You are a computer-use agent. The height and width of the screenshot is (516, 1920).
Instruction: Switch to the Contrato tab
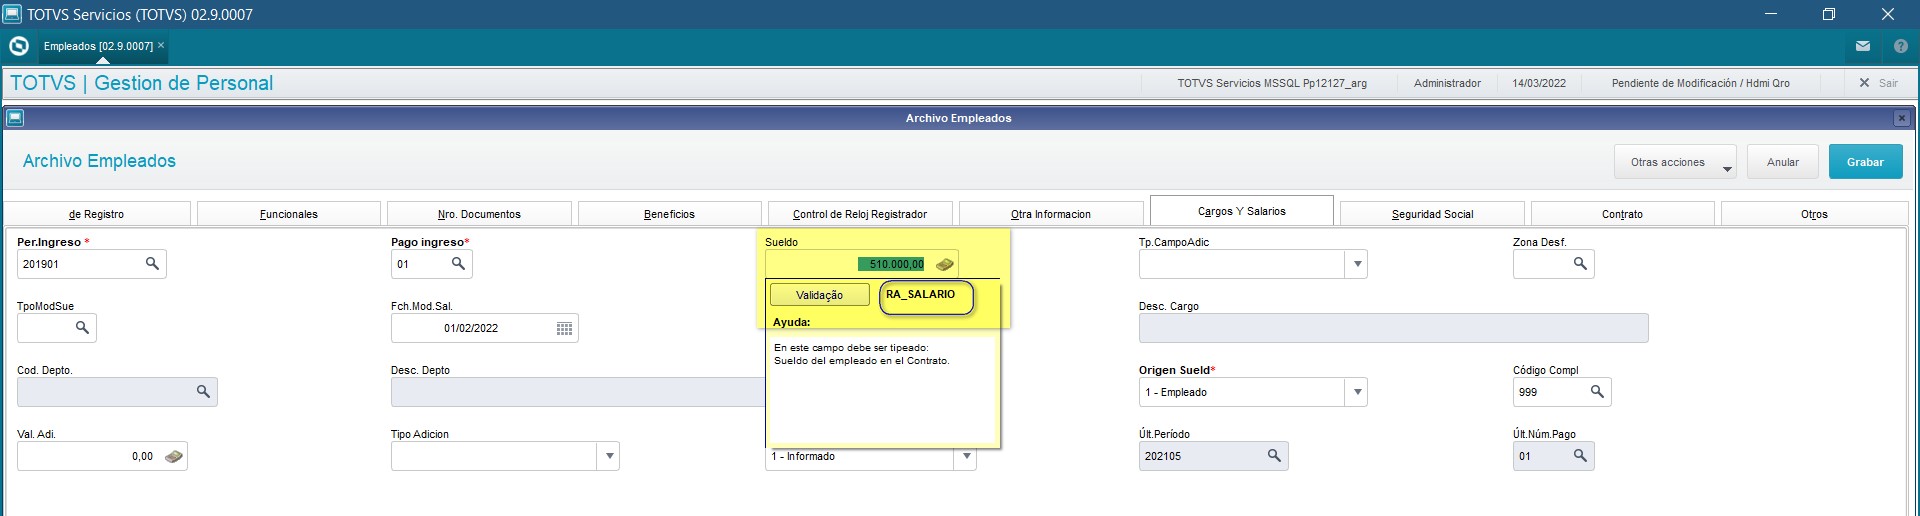pyautogui.click(x=1622, y=214)
